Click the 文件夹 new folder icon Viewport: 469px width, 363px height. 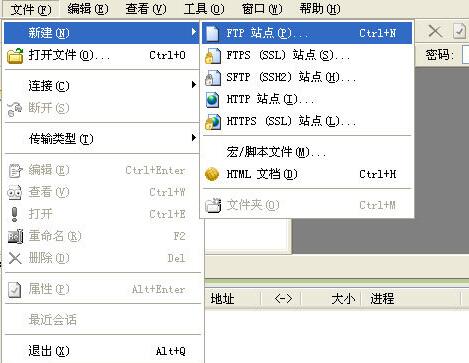click(213, 205)
